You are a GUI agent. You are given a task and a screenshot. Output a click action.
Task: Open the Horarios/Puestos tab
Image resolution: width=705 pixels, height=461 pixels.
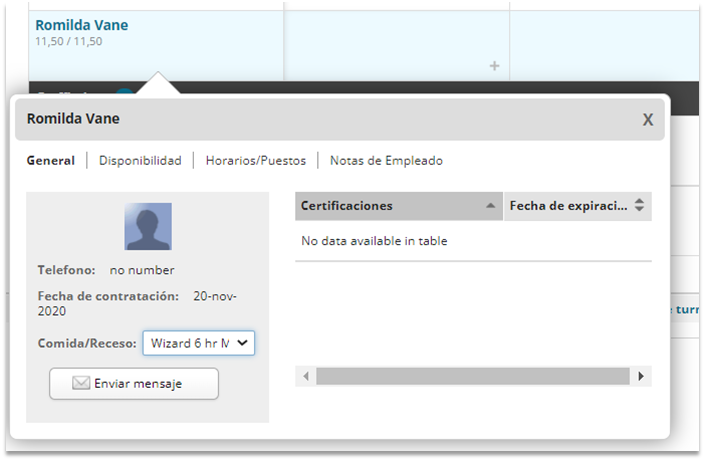pyautogui.click(x=256, y=161)
